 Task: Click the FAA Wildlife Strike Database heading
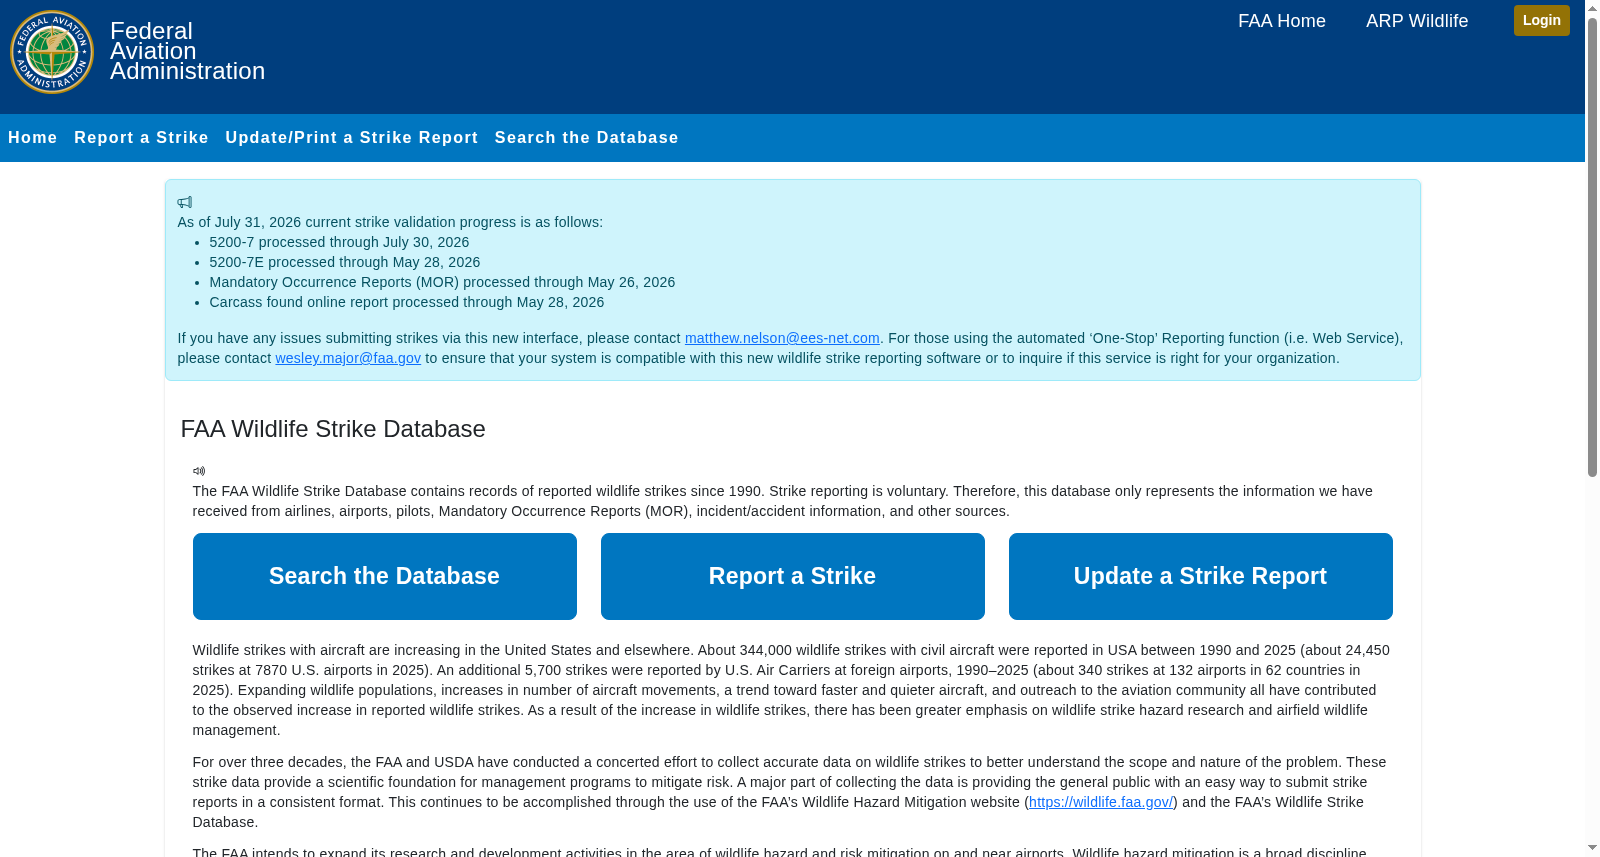[x=333, y=429]
